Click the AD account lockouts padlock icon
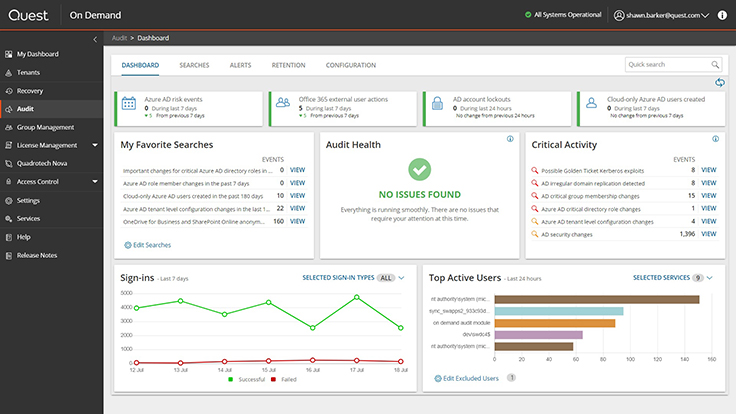 click(x=437, y=103)
